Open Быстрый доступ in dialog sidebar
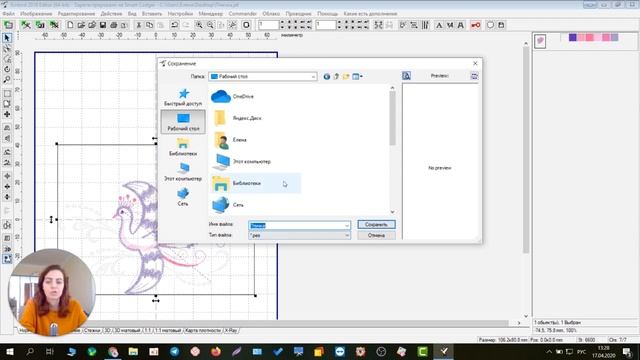The image size is (640, 360). [183, 97]
